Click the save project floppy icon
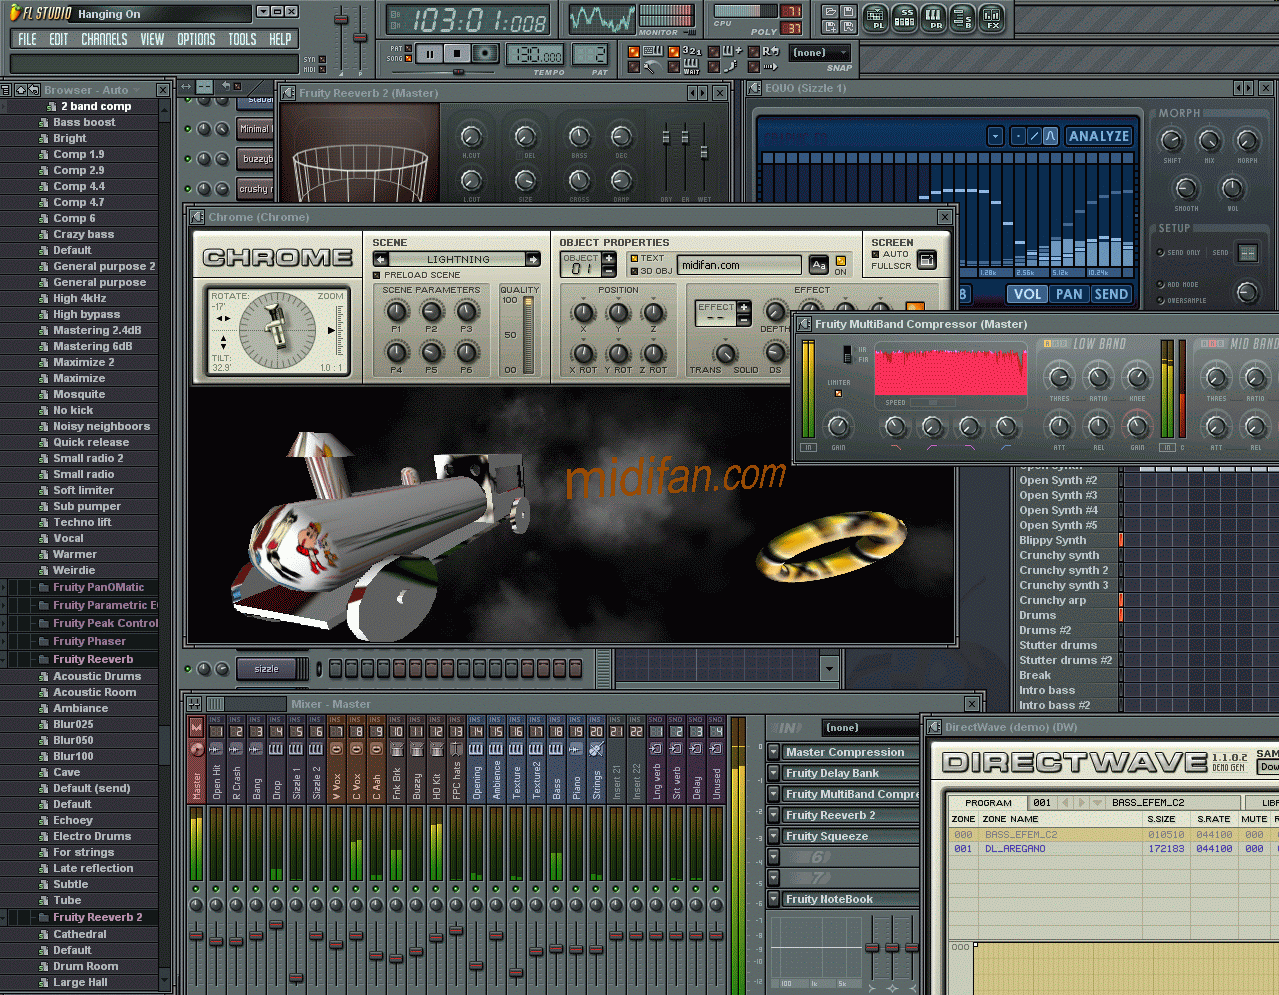1279x995 pixels. coord(847,12)
